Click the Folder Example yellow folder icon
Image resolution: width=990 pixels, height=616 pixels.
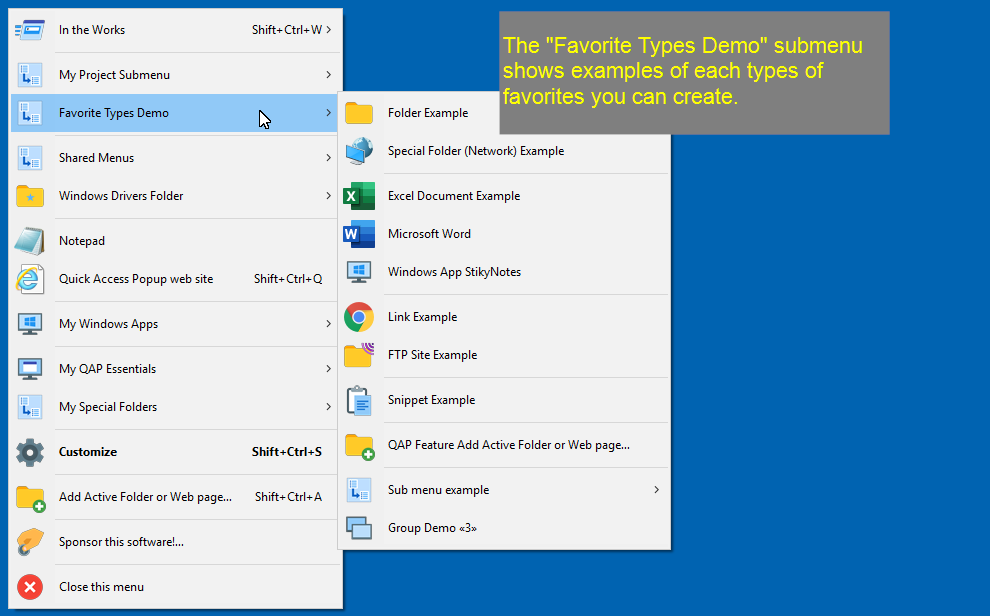(x=359, y=113)
